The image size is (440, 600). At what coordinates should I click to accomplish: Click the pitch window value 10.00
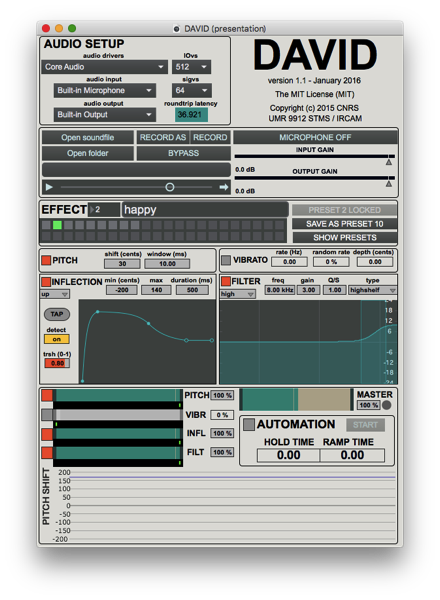167,264
